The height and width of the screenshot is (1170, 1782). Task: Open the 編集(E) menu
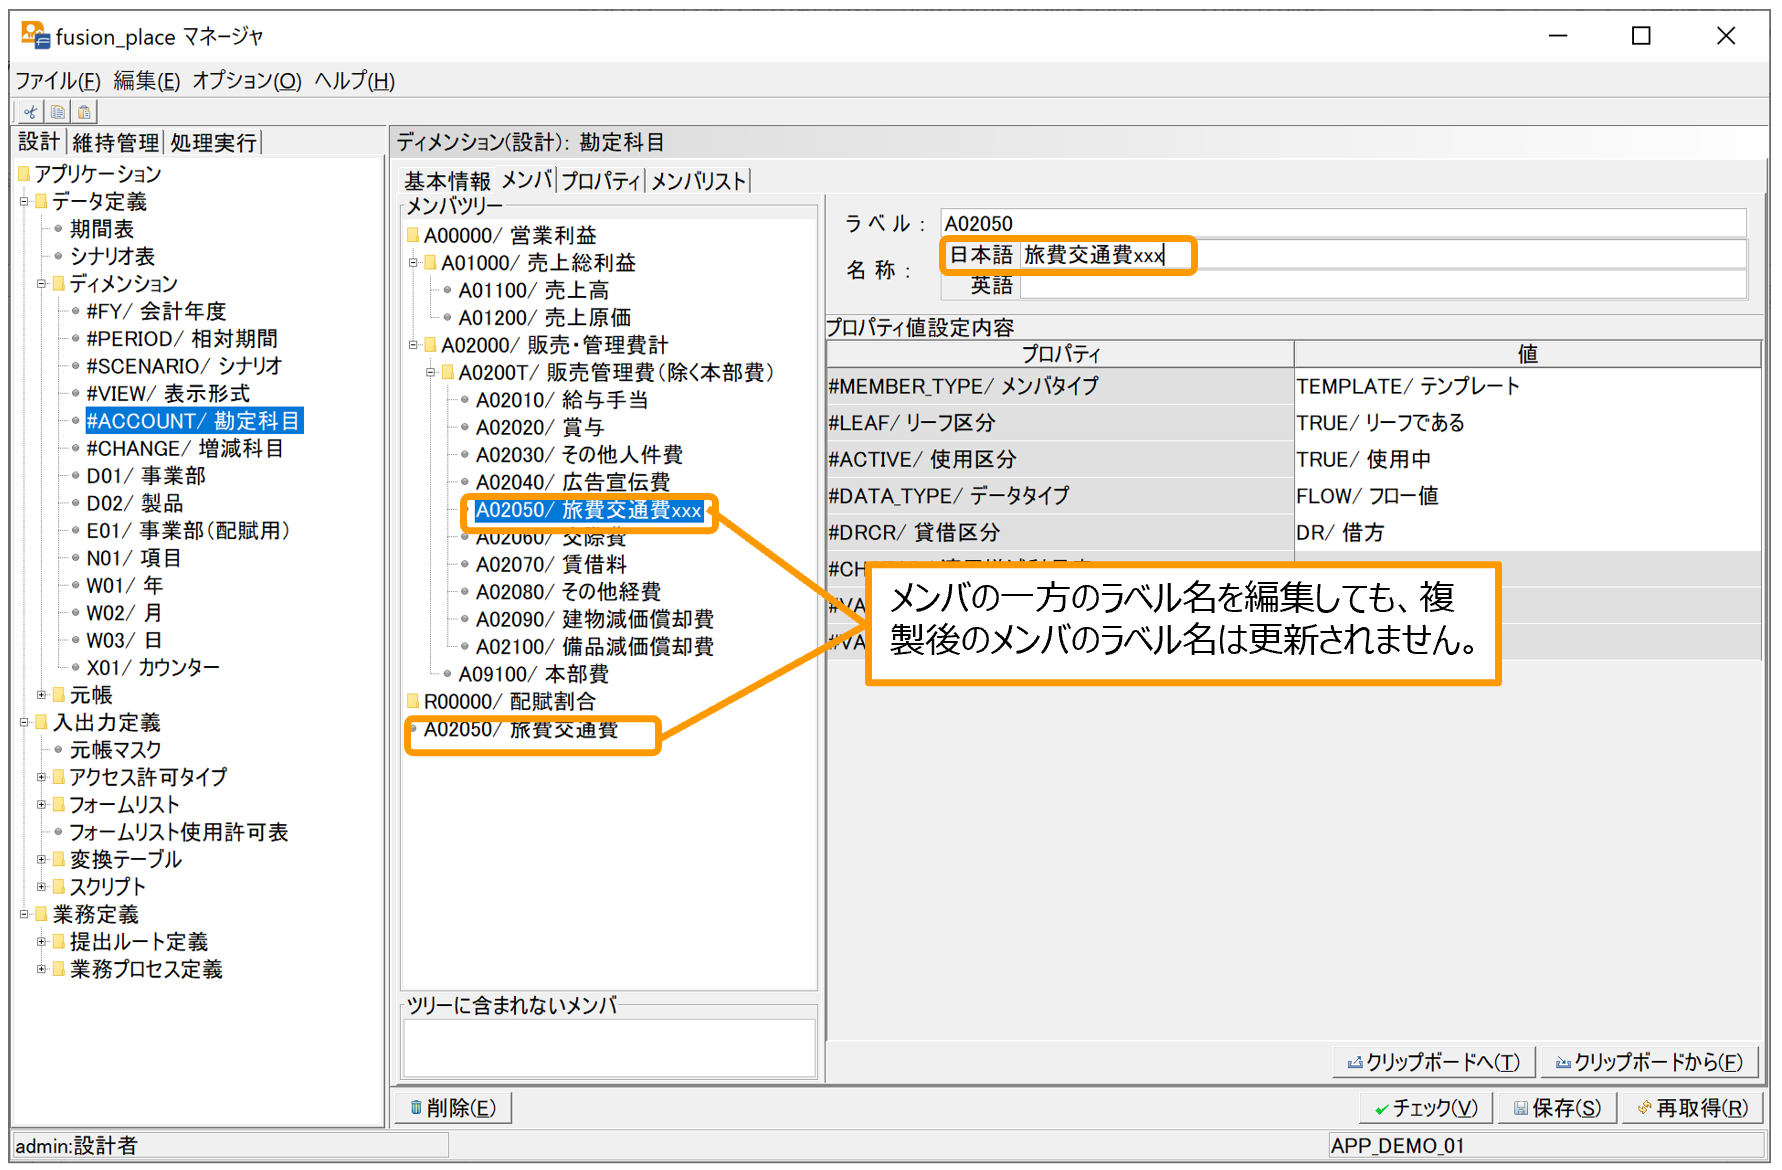[x=147, y=81]
